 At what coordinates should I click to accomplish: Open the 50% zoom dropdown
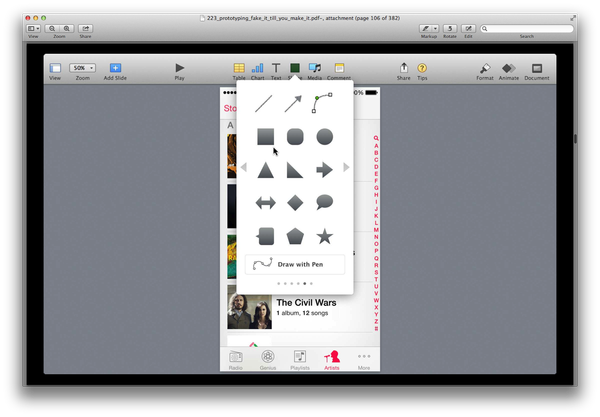pos(83,68)
